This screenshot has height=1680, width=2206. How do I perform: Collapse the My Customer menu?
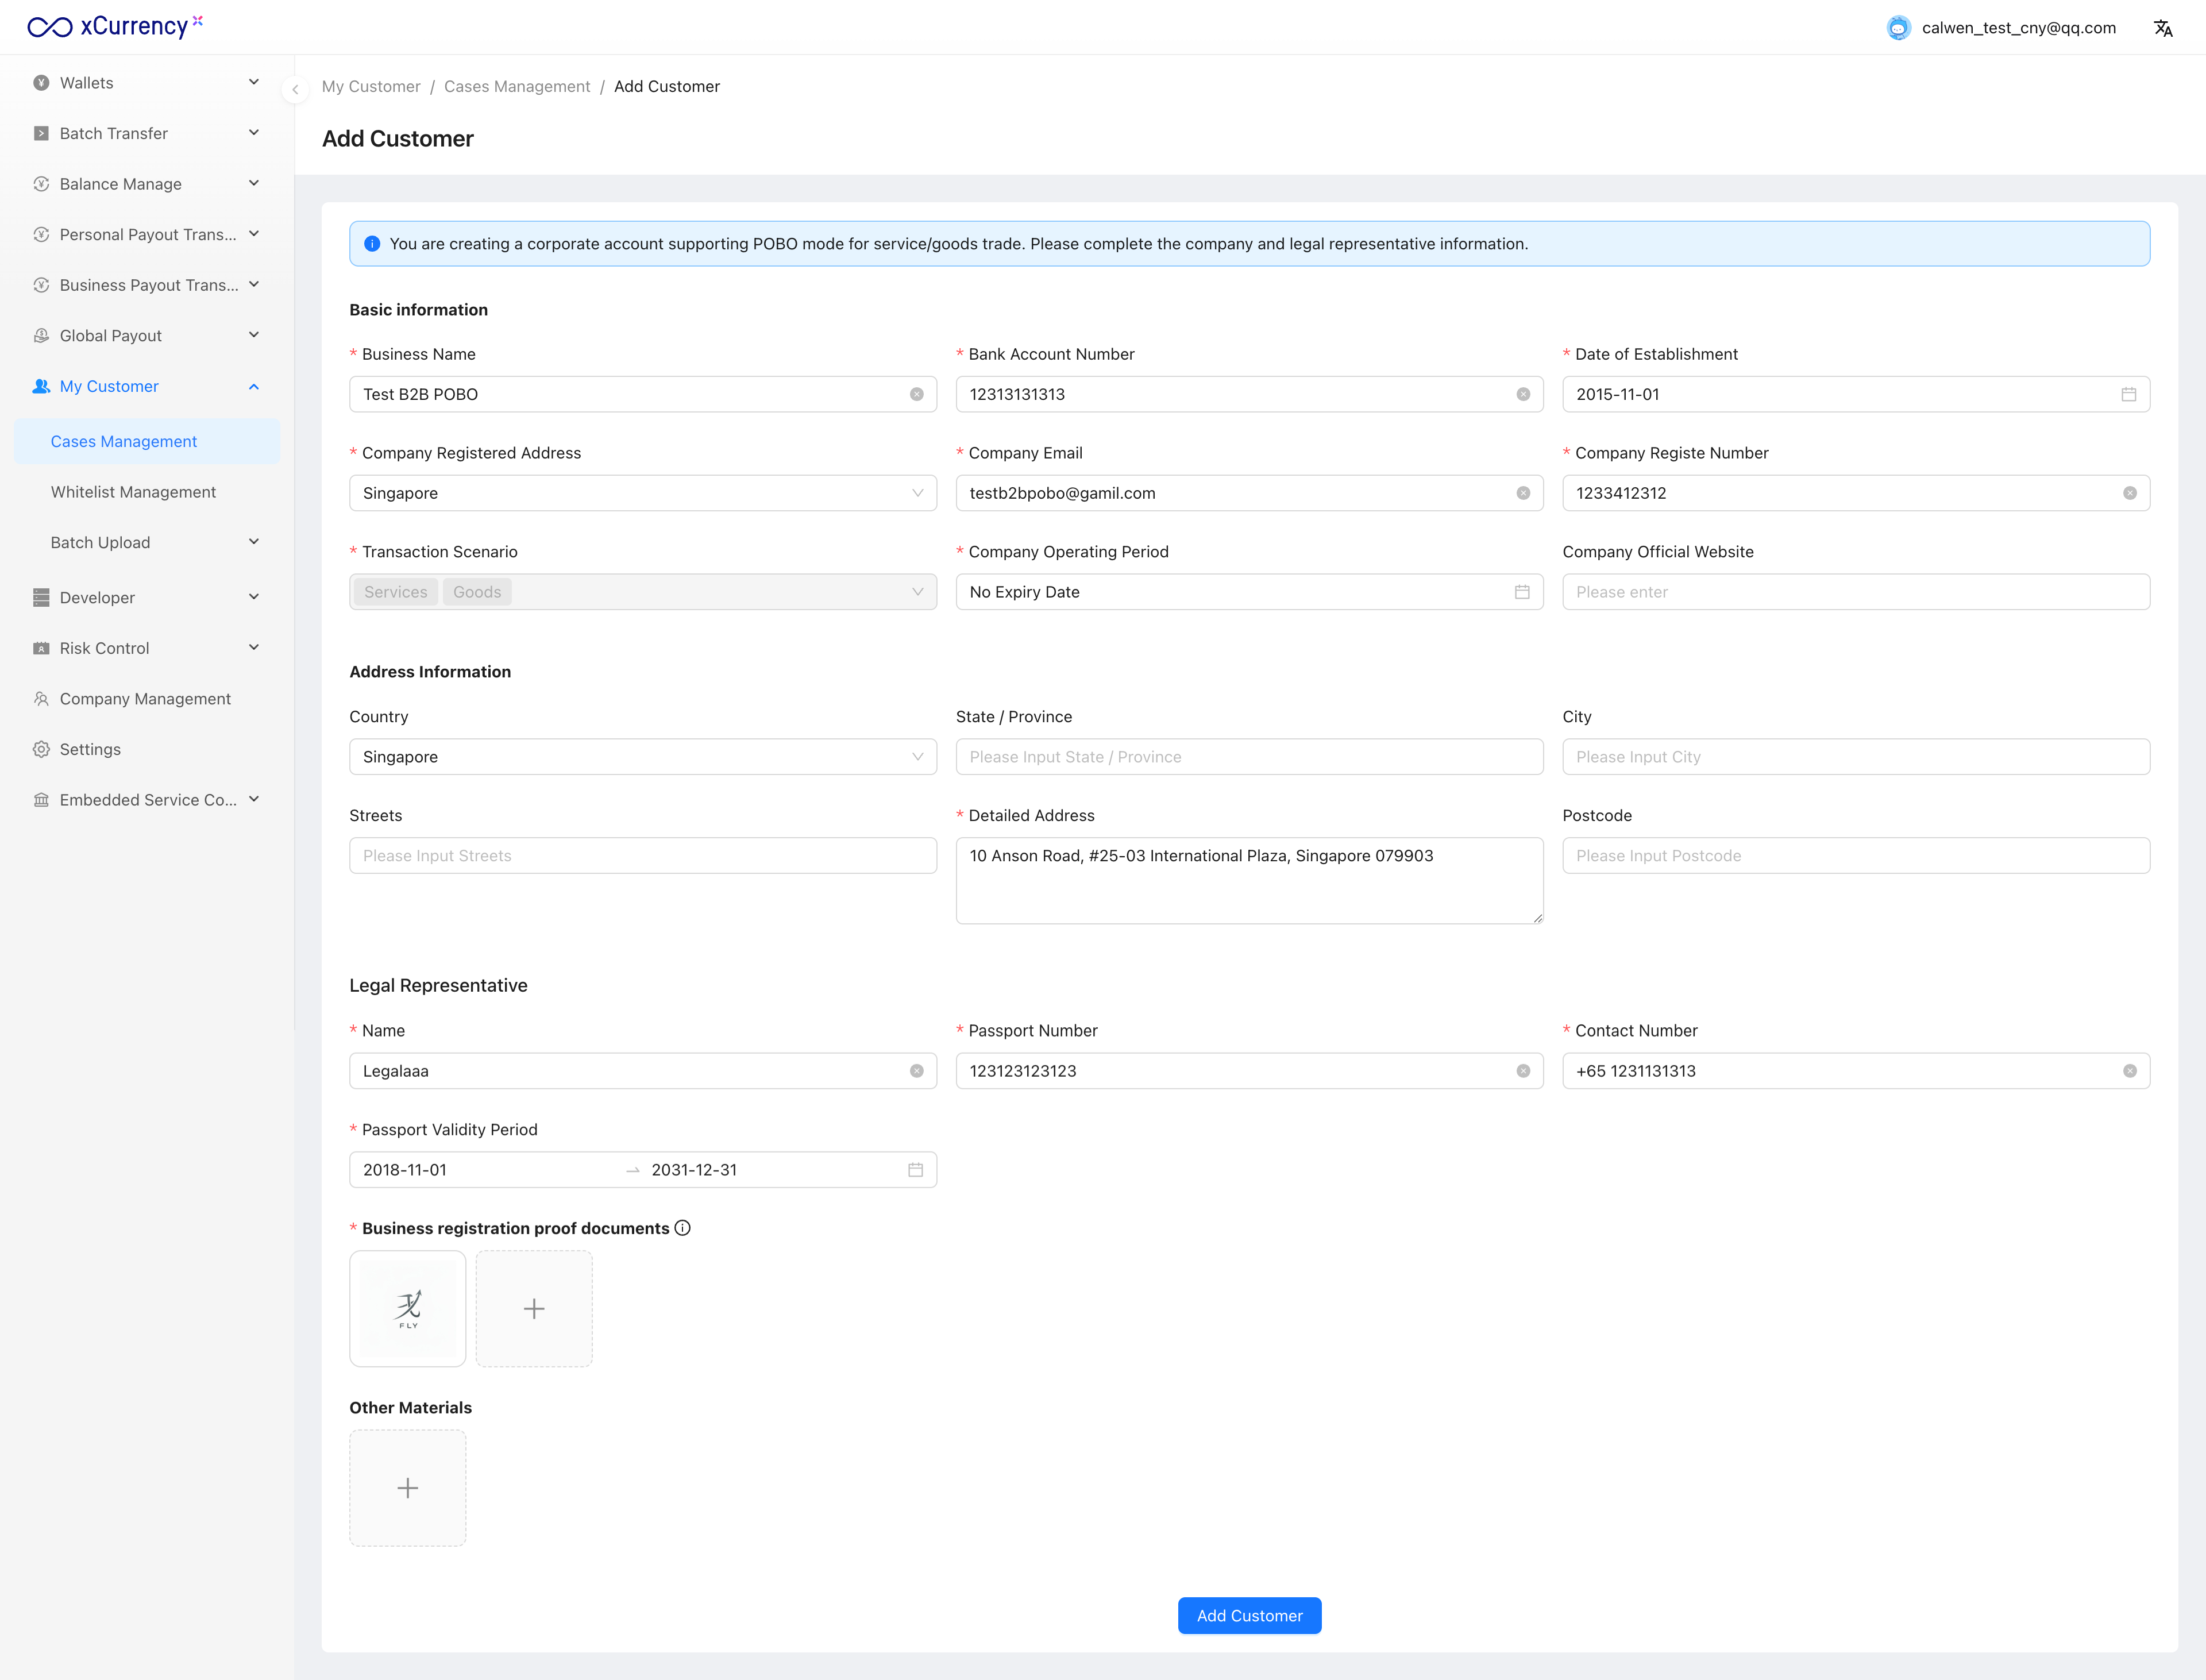(x=146, y=386)
